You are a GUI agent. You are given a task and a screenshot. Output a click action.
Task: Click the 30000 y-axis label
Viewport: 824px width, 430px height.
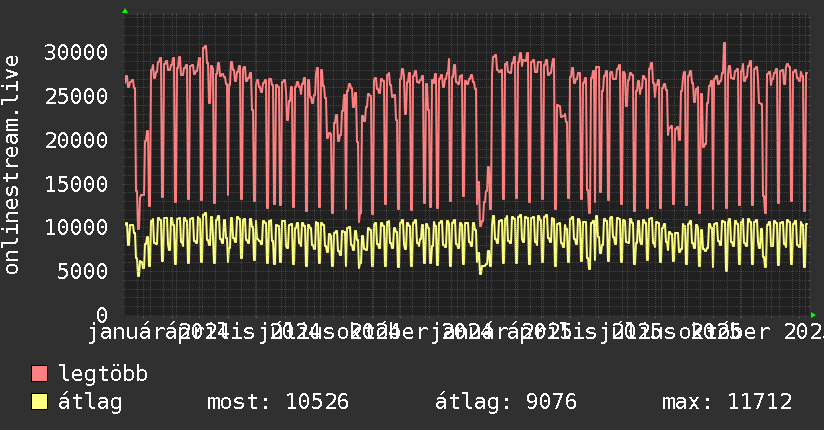pos(76,53)
